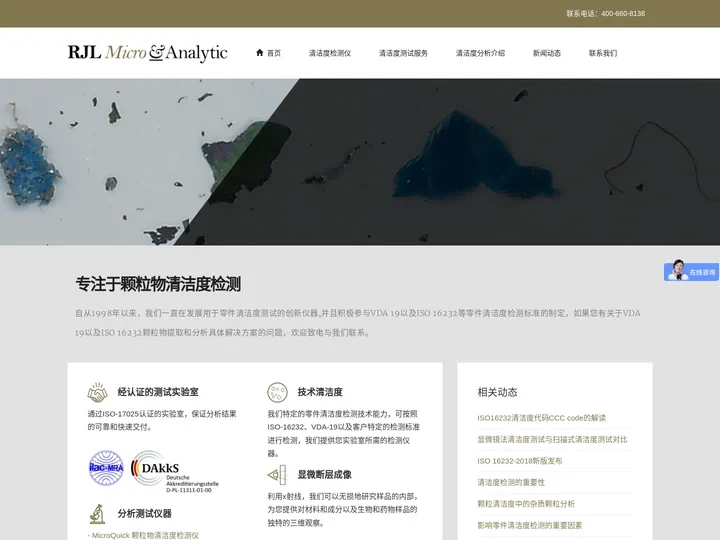Click the tomography icon beside 显微断层成像
This screenshot has width=720, height=540.
coord(277,475)
